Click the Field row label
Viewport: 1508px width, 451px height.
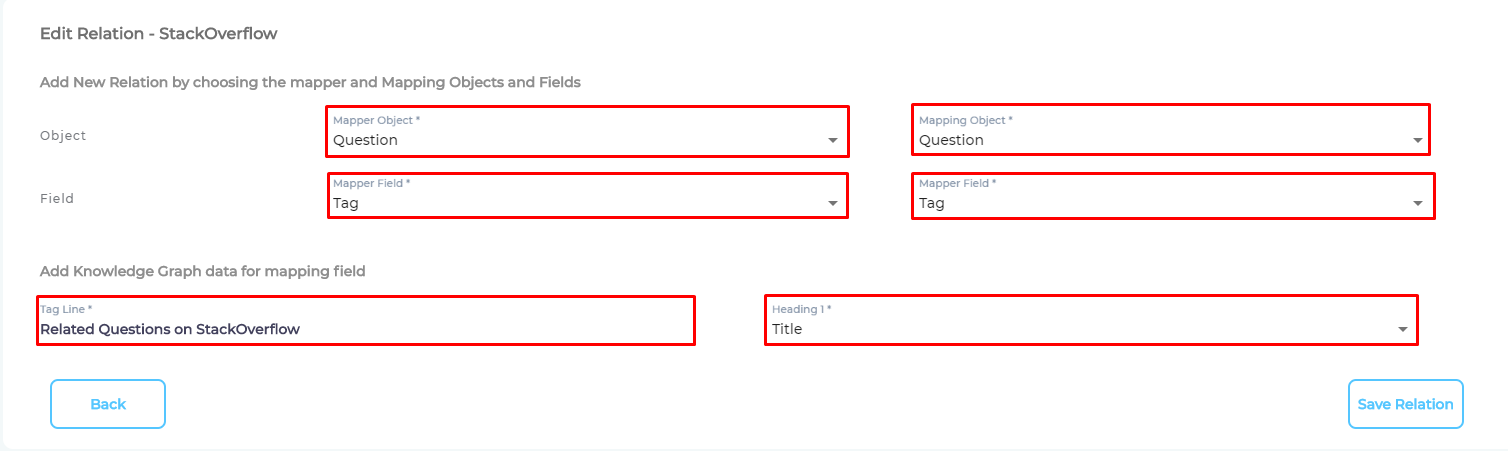[x=57, y=198]
